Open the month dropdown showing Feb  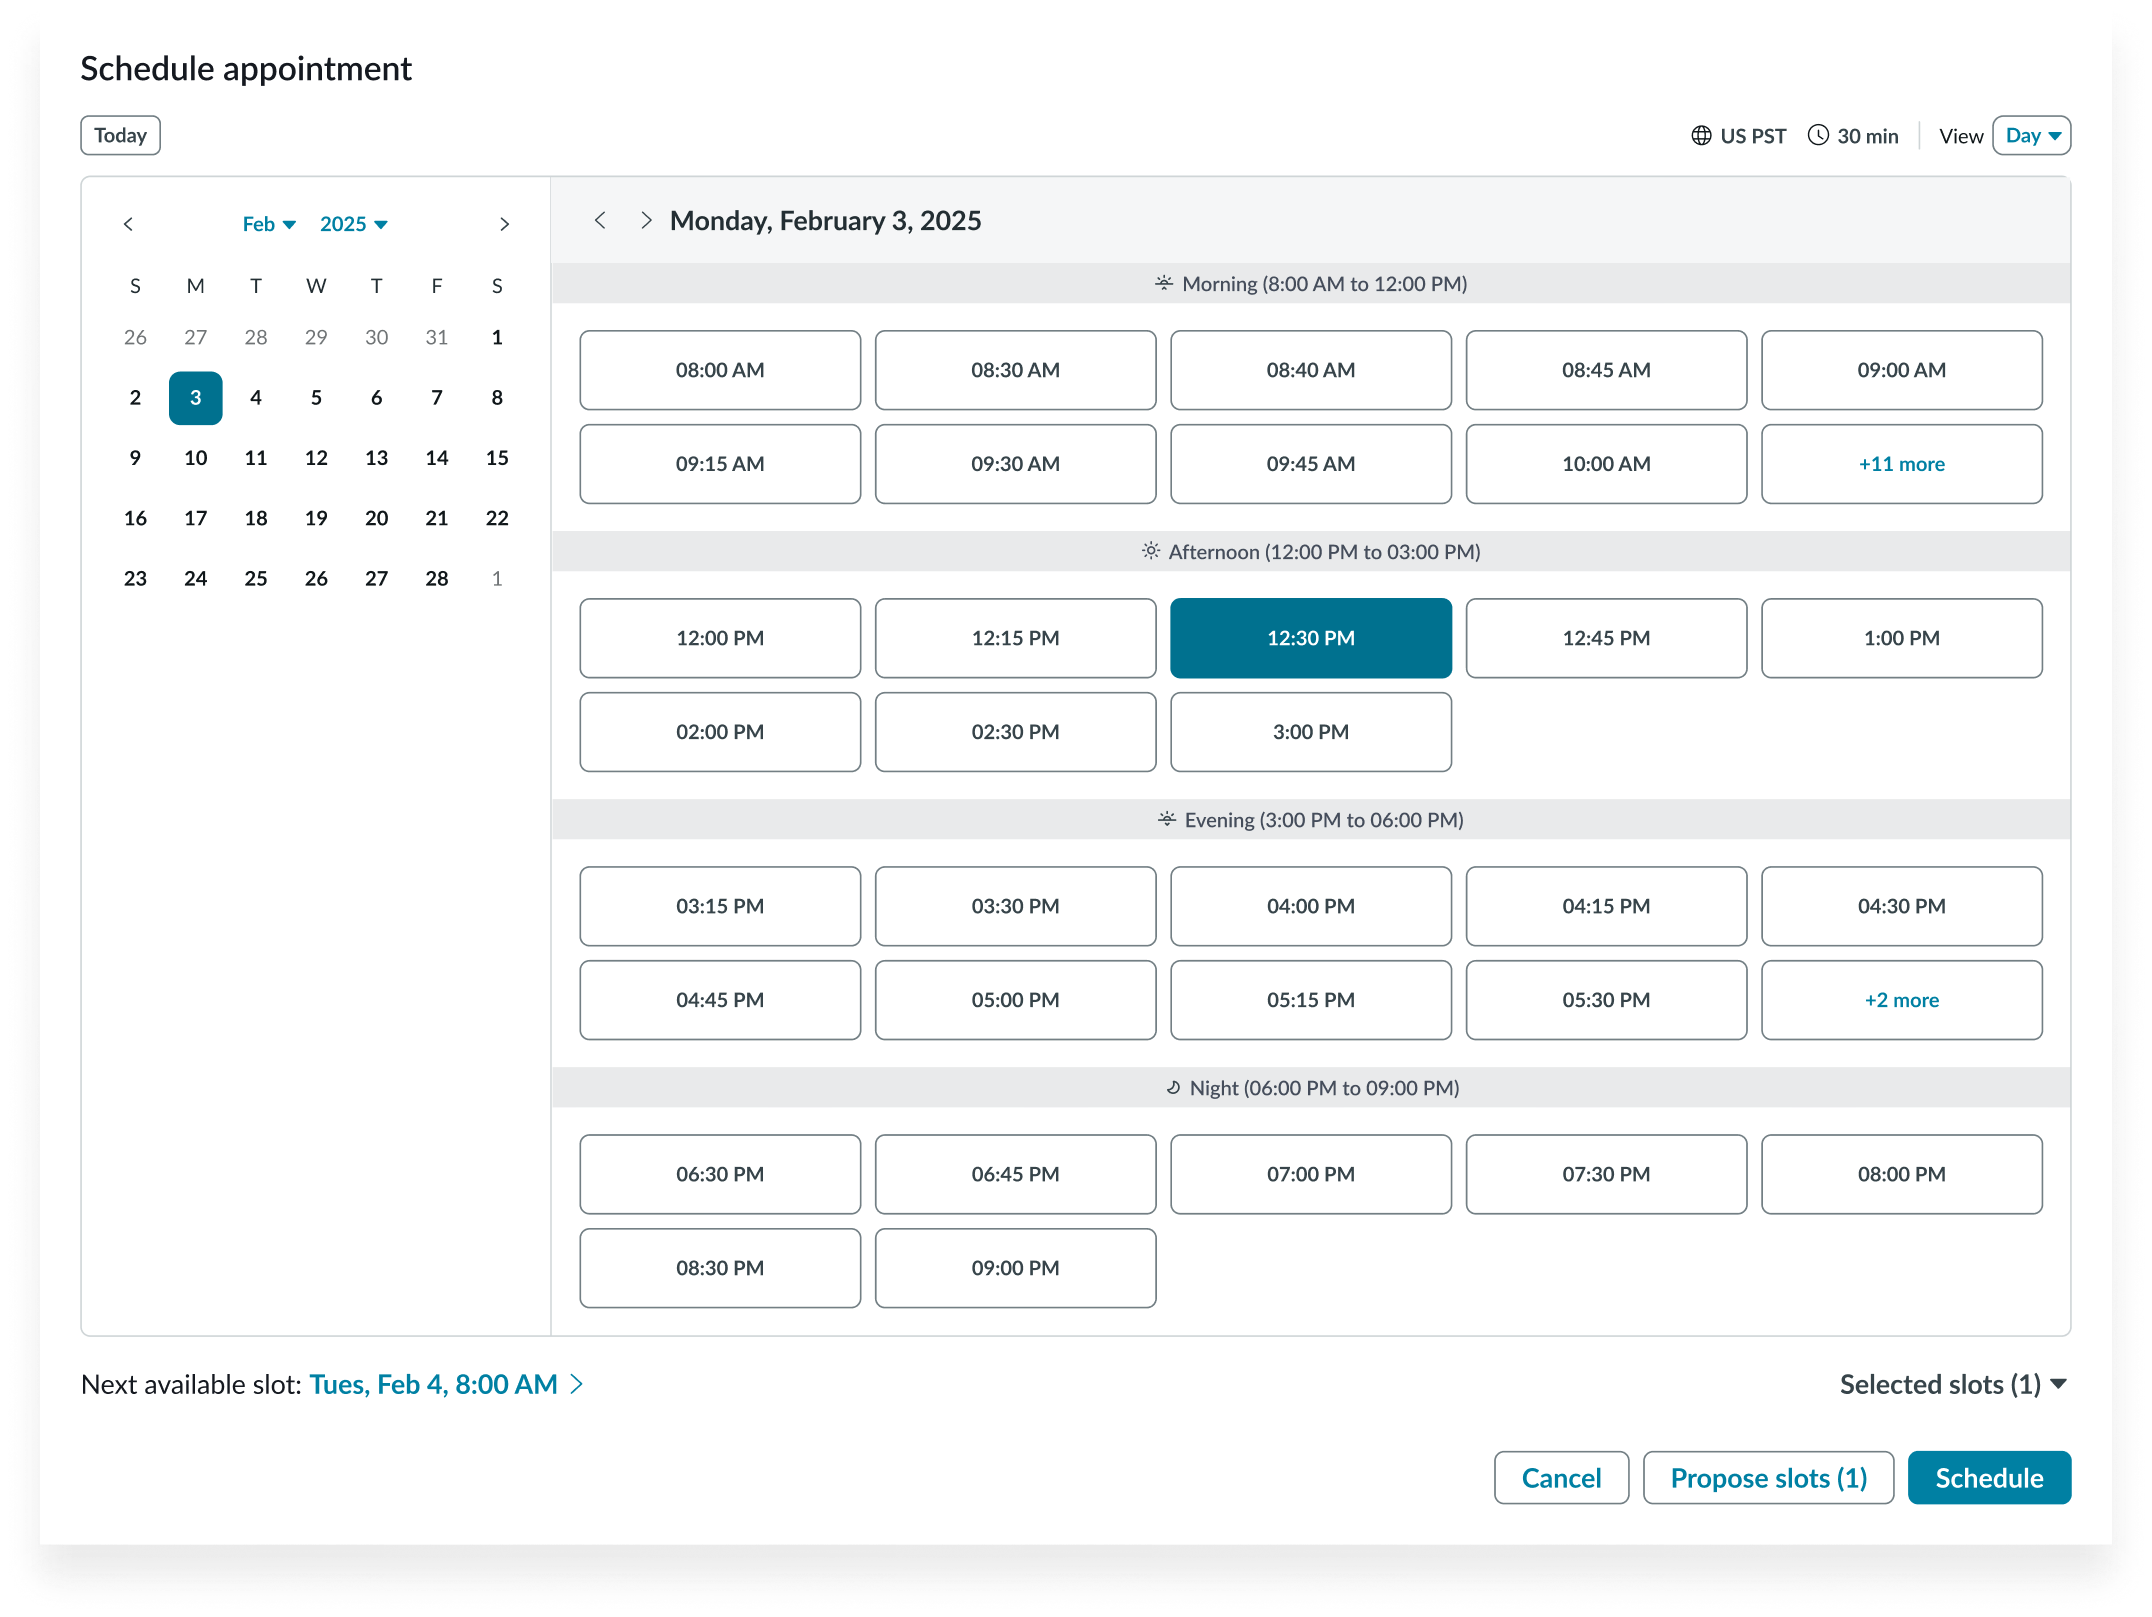coord(267,224)
